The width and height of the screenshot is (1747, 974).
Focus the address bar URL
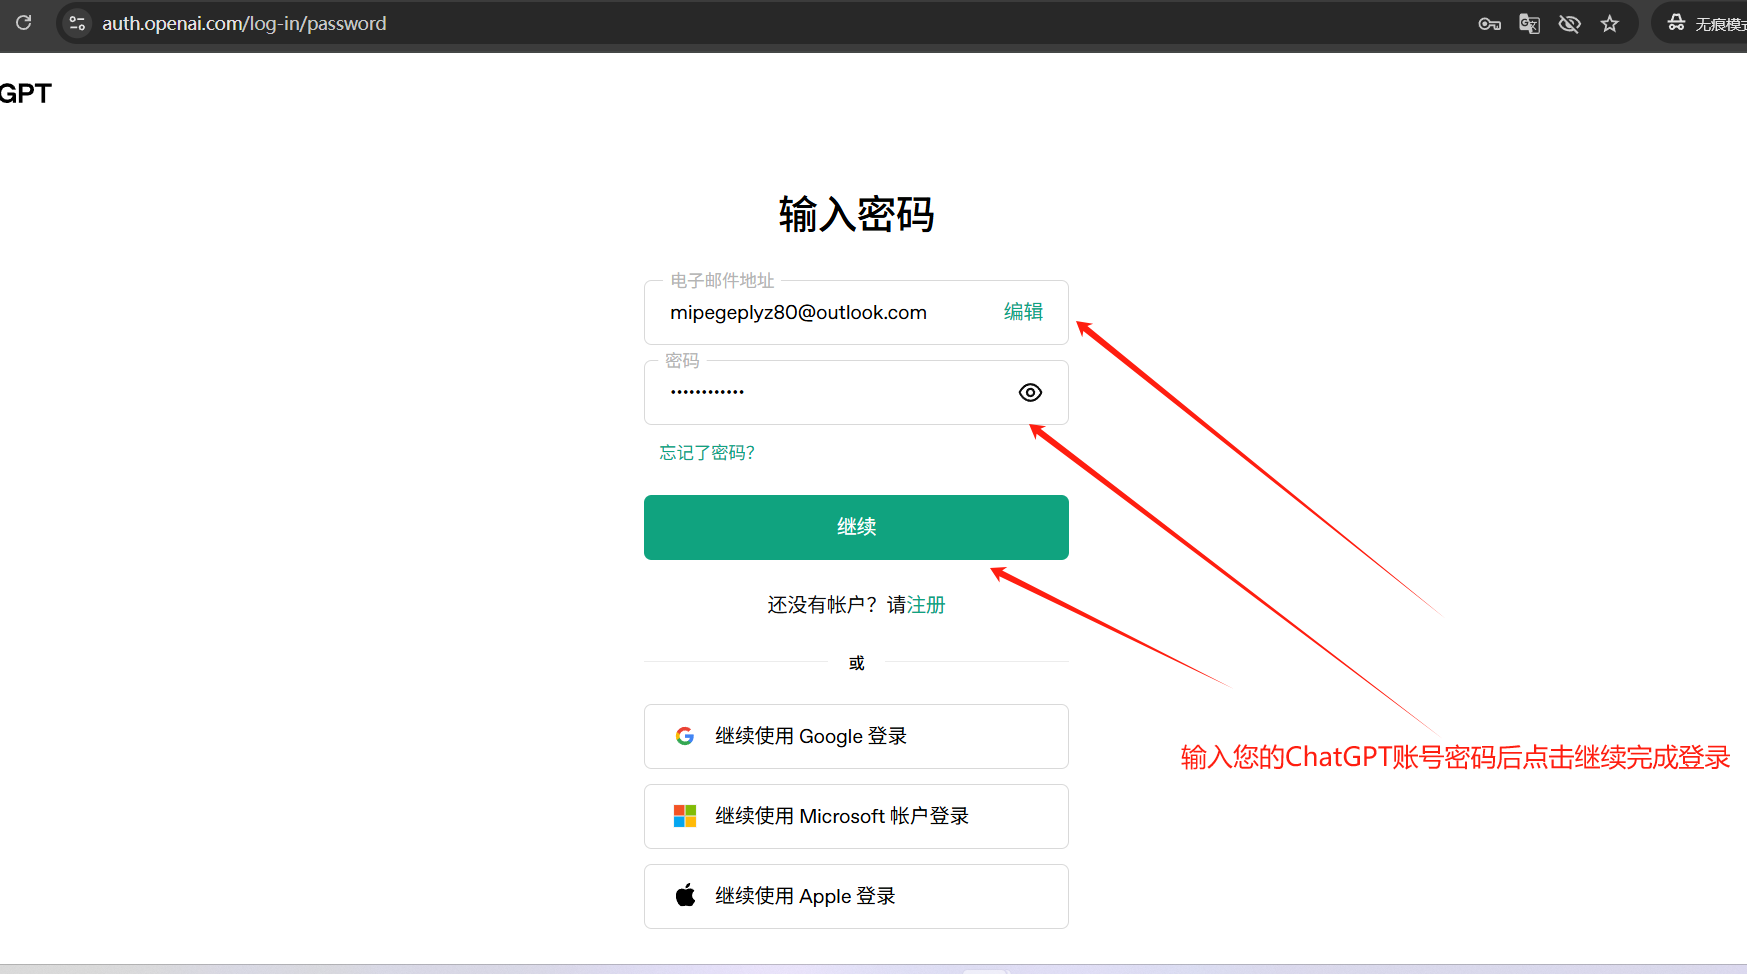tap(244, 23)
